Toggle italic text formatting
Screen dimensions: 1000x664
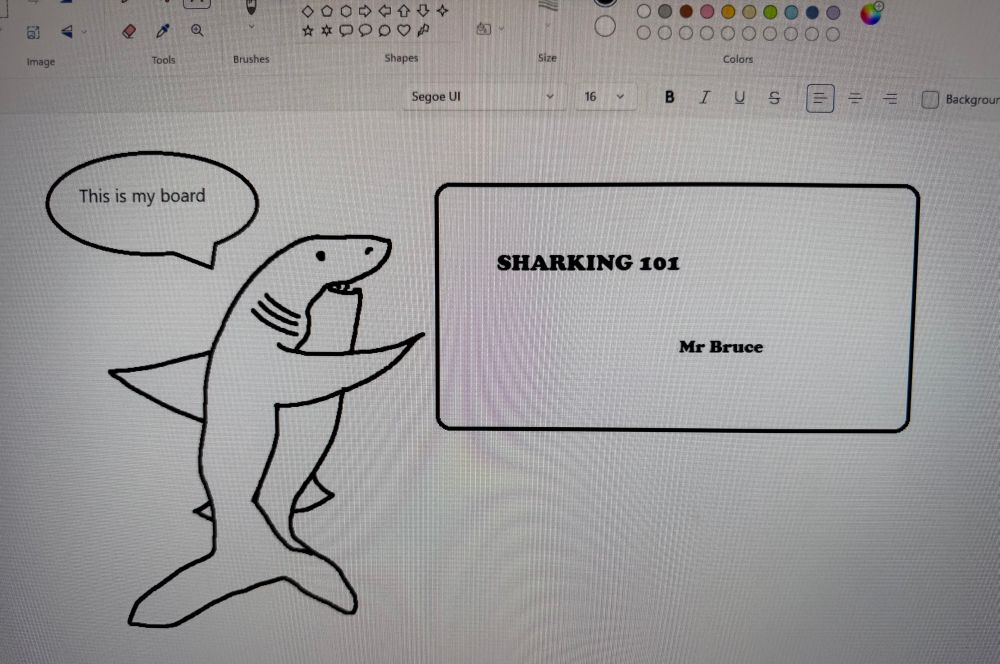click(x=704, y=97)
